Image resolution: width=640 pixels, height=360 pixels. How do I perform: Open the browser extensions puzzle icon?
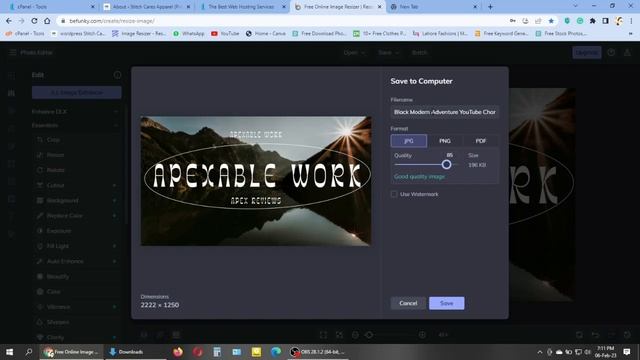(x=593, y=21)
